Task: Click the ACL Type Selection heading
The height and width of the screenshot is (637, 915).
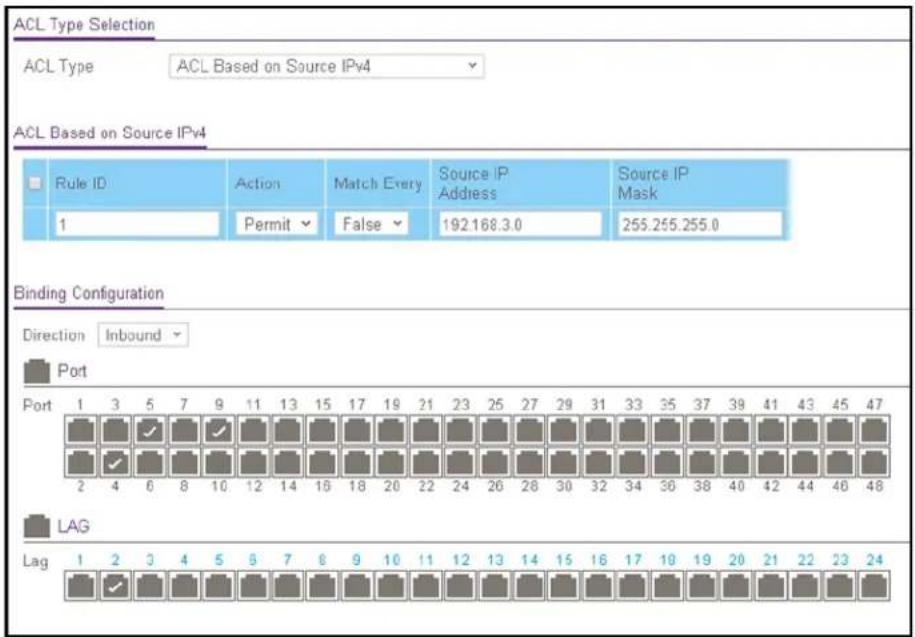Action: click(x=83, y=25)
